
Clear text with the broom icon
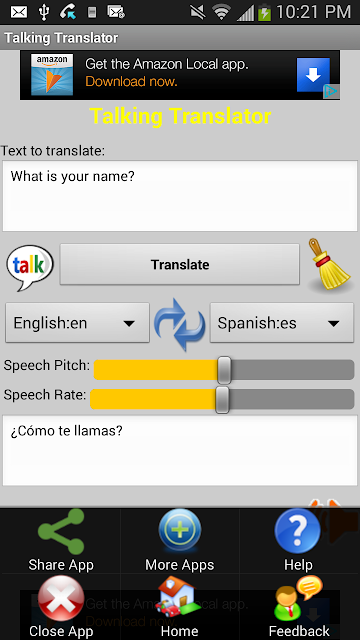click(329, 264)
